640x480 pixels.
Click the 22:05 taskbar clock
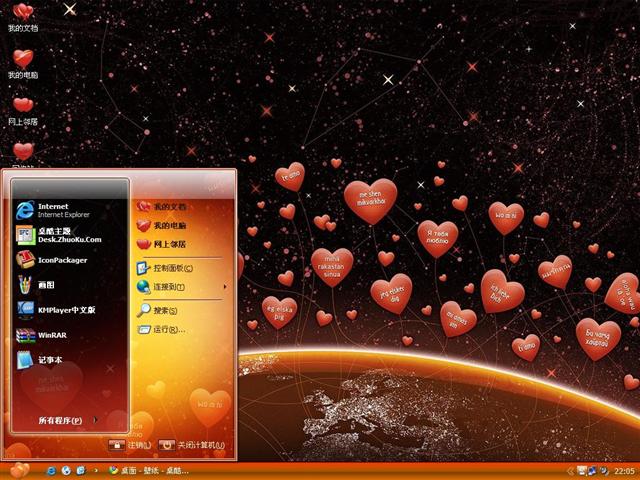click(x=624, y=471)
